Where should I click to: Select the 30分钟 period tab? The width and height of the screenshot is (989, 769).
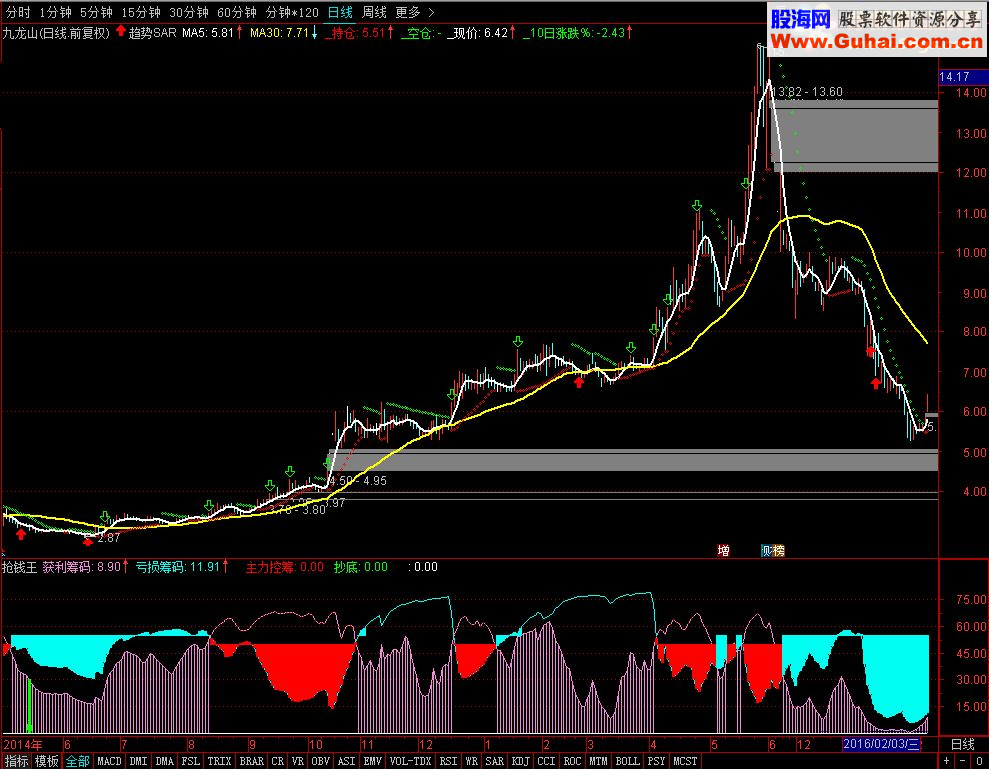[x=189, y=12]
